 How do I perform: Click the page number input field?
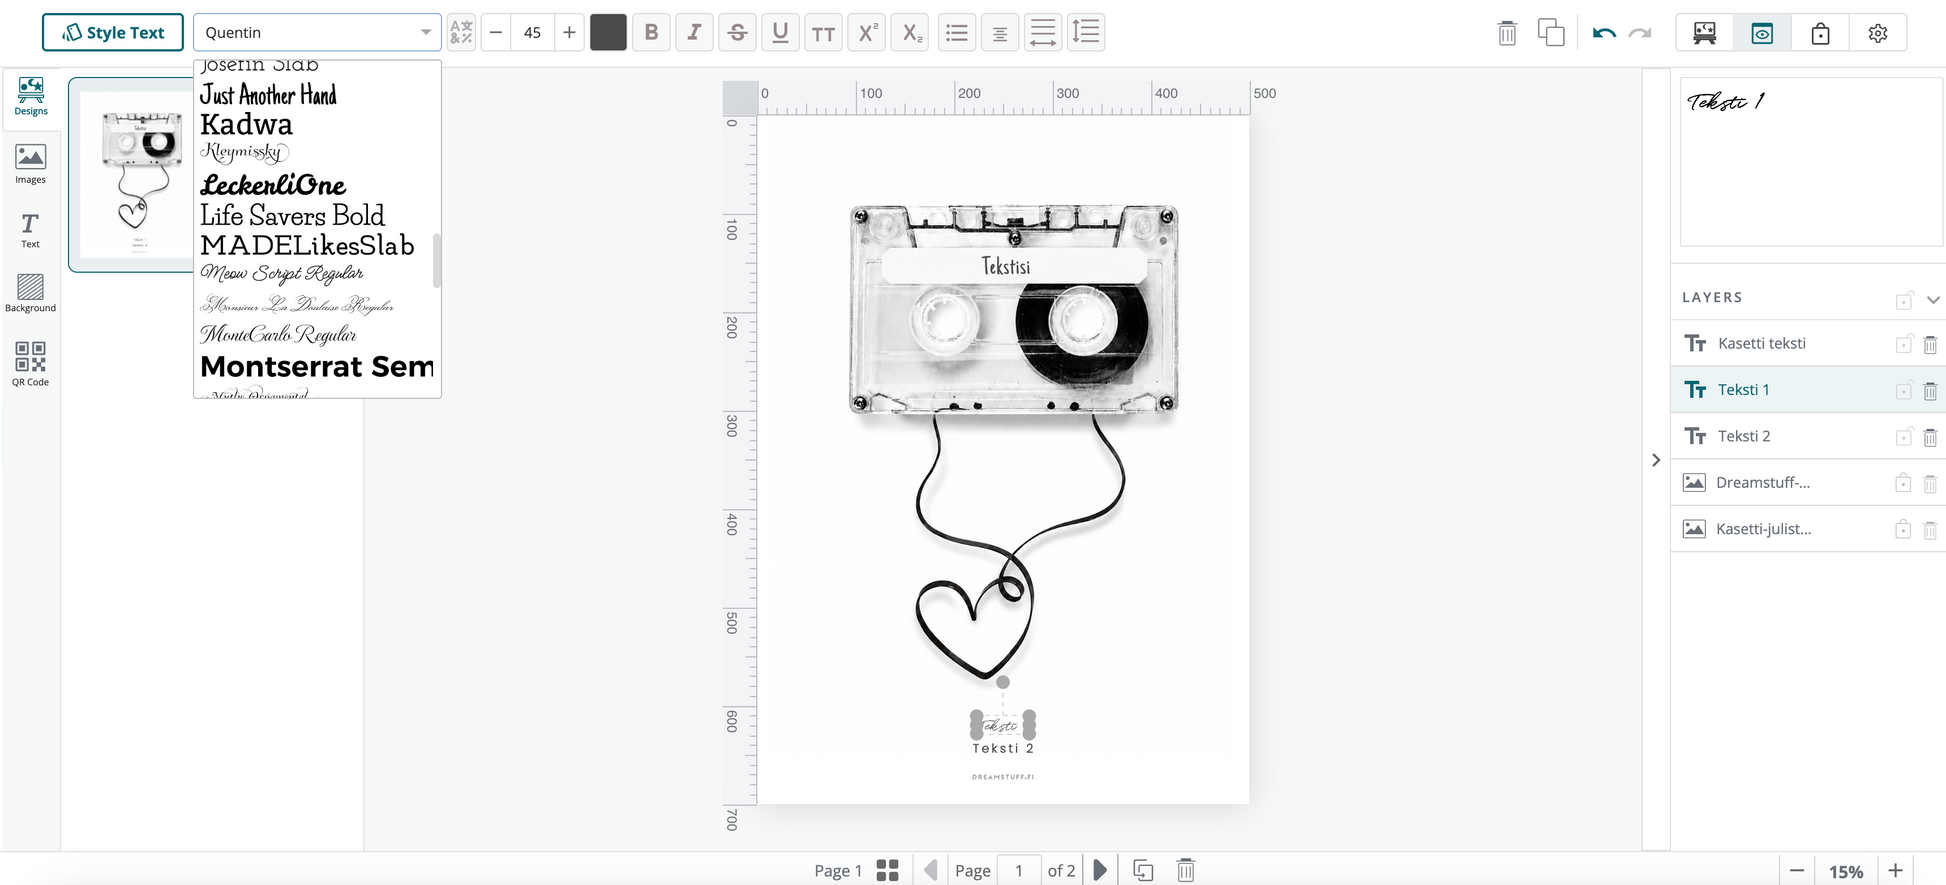[1019, 870]
